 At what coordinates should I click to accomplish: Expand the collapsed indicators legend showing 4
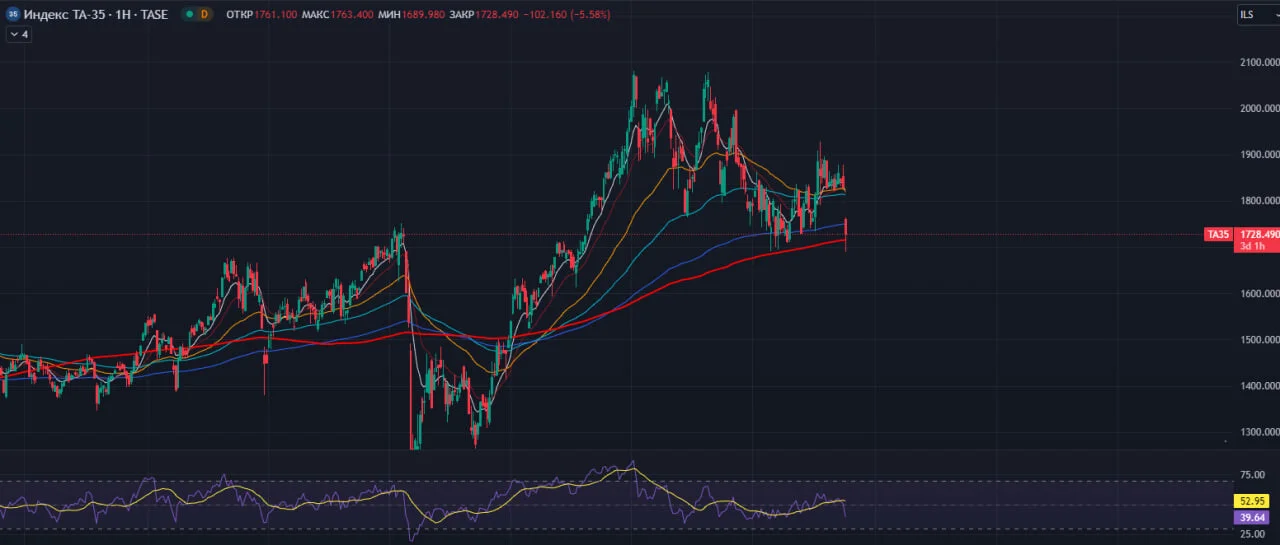[x=19, y=34]
